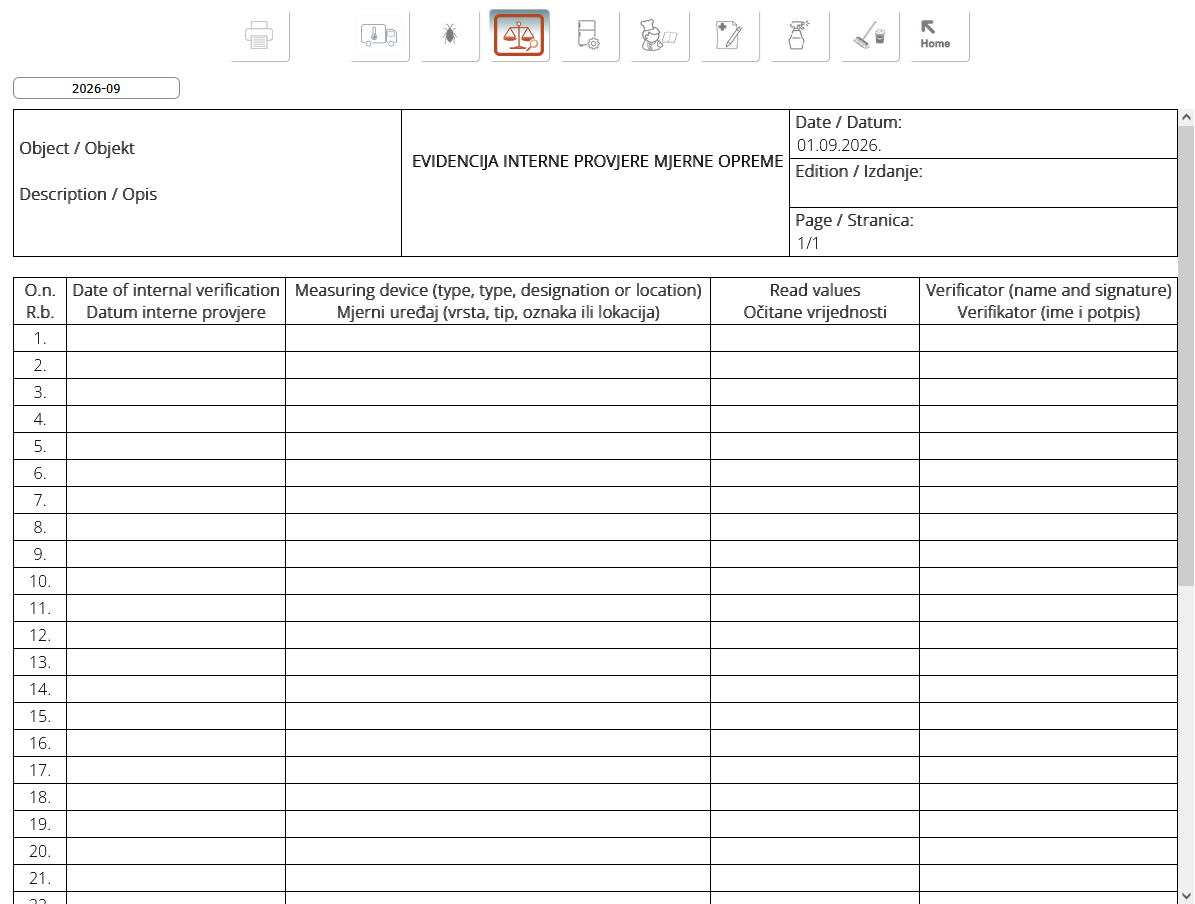Viewport: 1195px width, 904px height.
Task: Open the 2026-09 period selector
Action: point(96,88)
